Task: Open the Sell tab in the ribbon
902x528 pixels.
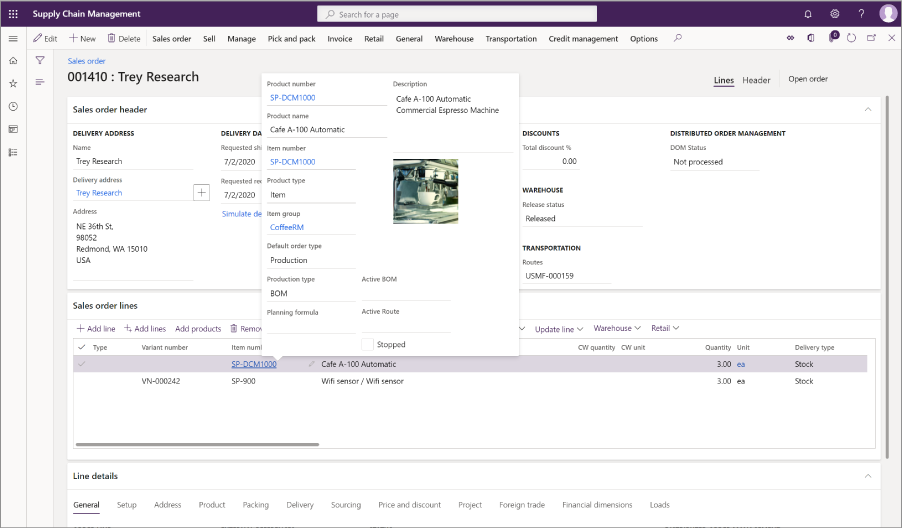Action: (x=209, y=39)
